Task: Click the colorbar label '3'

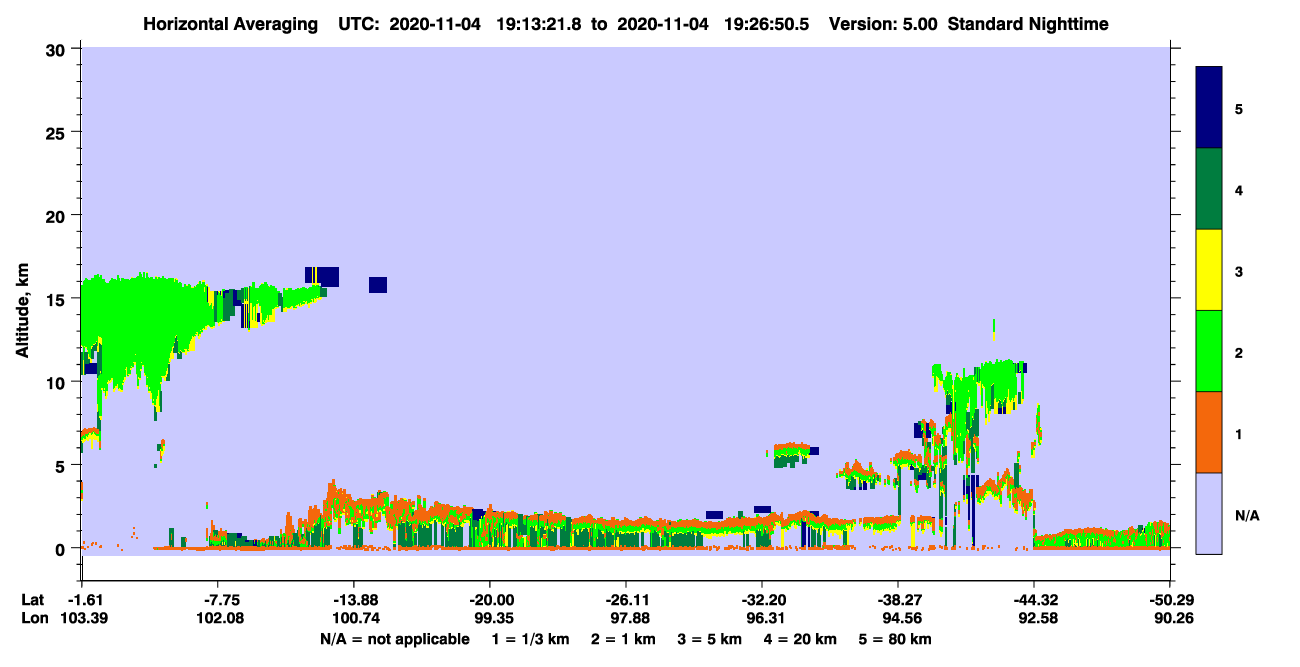Action: pos(1238,271)
